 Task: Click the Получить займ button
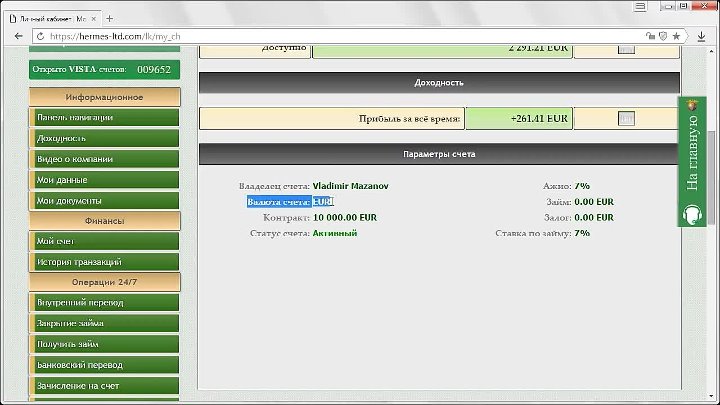[105, 344]
